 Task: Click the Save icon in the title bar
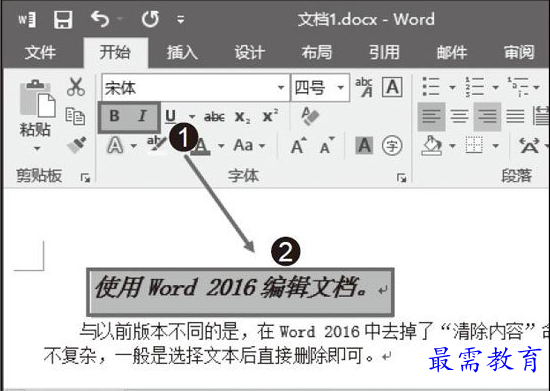click(63, 19)
